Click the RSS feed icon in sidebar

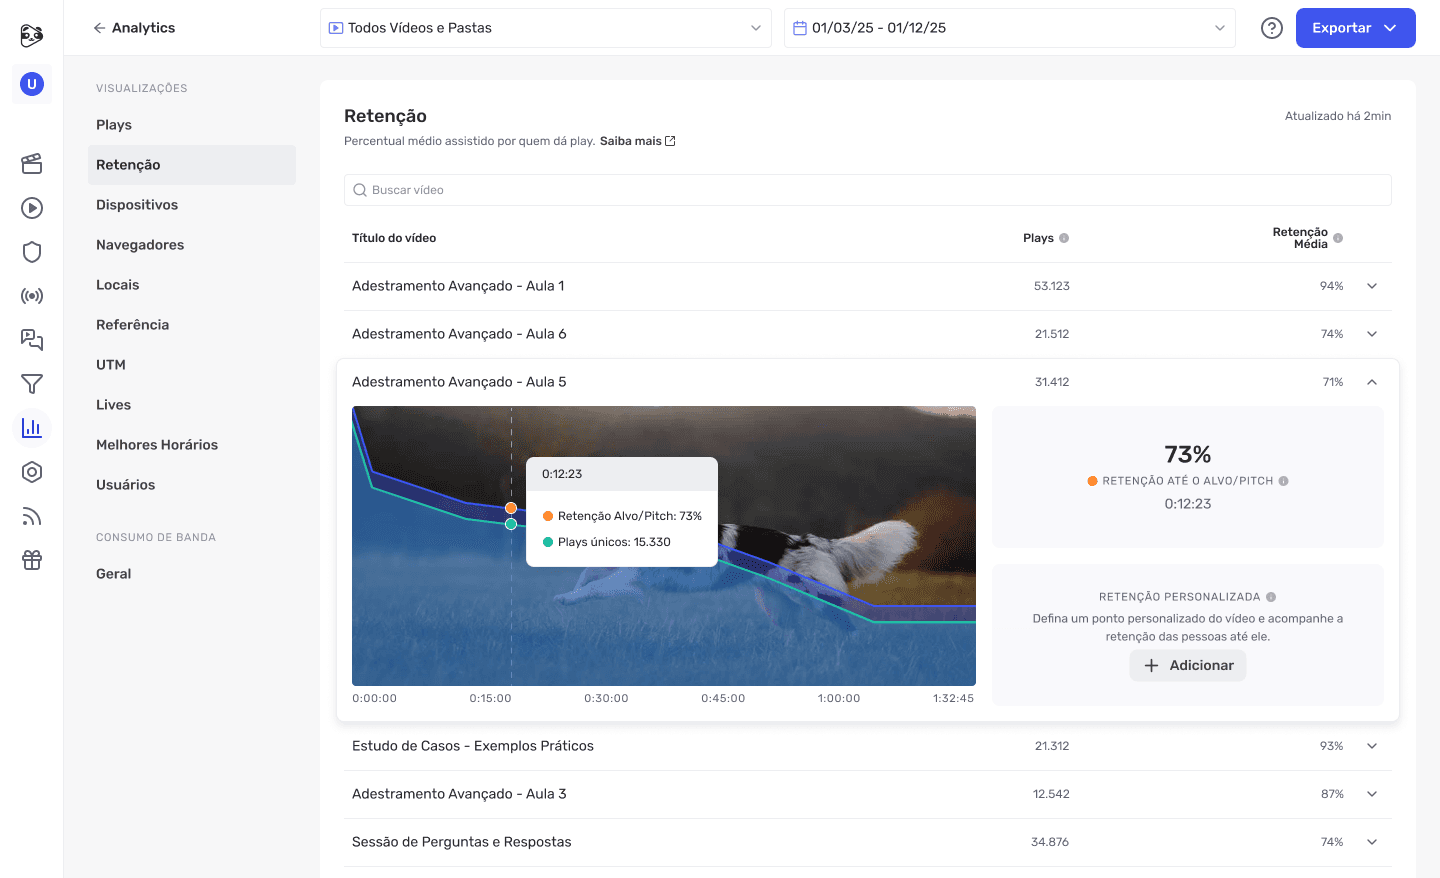(31, 516)
